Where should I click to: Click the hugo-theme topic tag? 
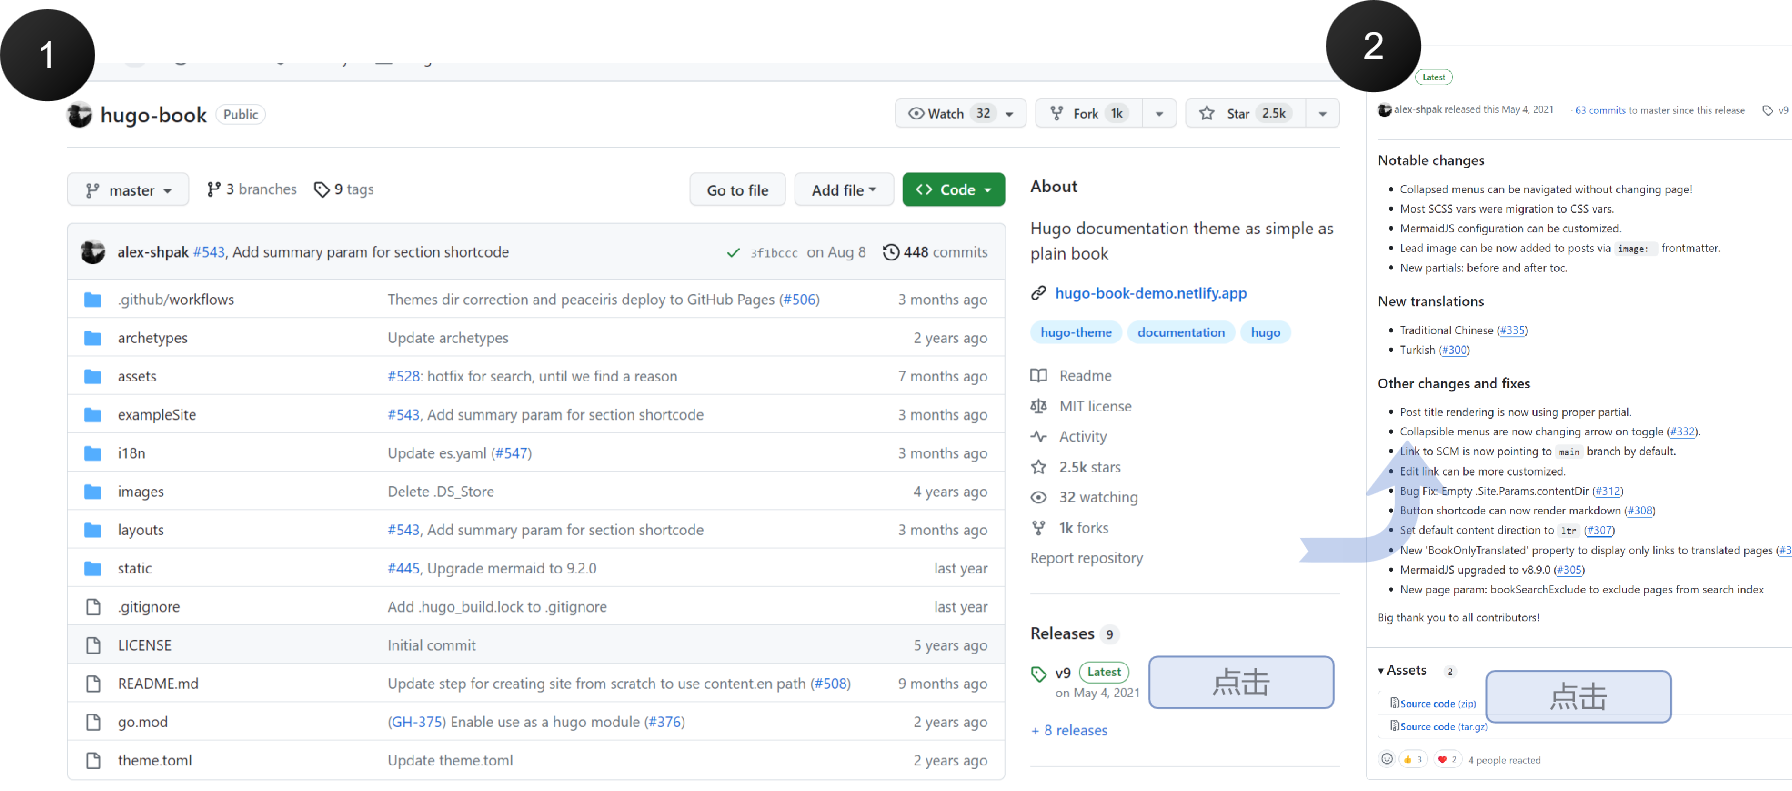click(x=1076, y=333)
